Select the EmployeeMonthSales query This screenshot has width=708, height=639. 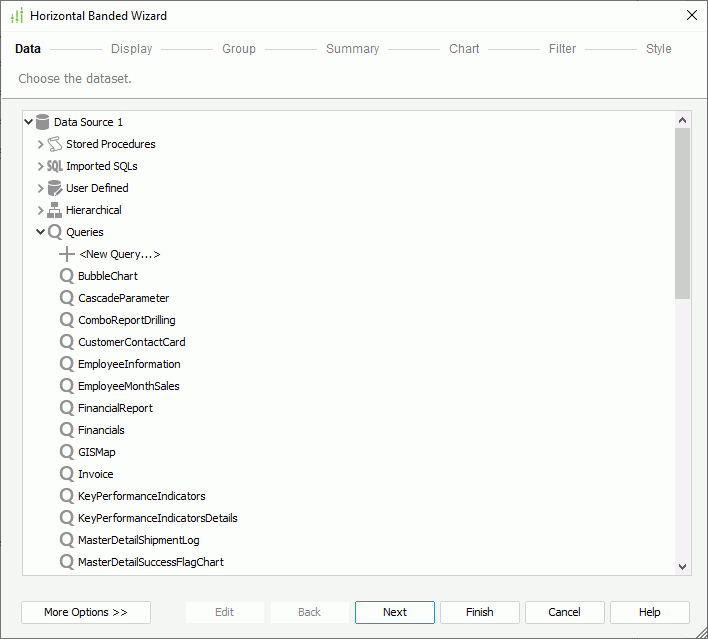[x=128, y=386]
